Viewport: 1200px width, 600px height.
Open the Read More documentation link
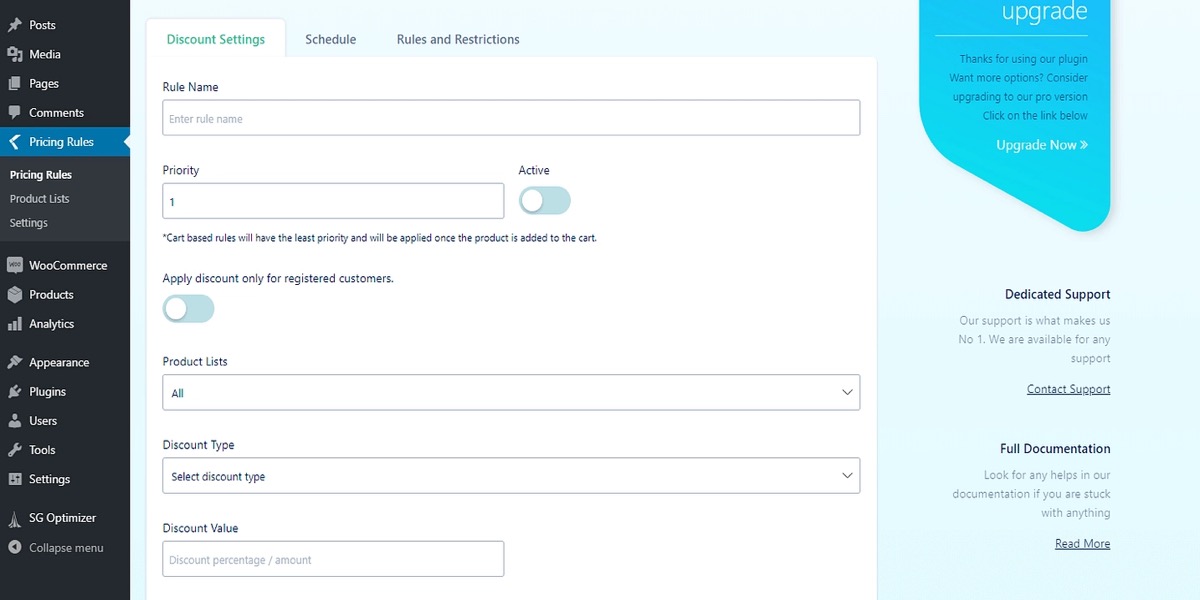(x=1082, y=544)
